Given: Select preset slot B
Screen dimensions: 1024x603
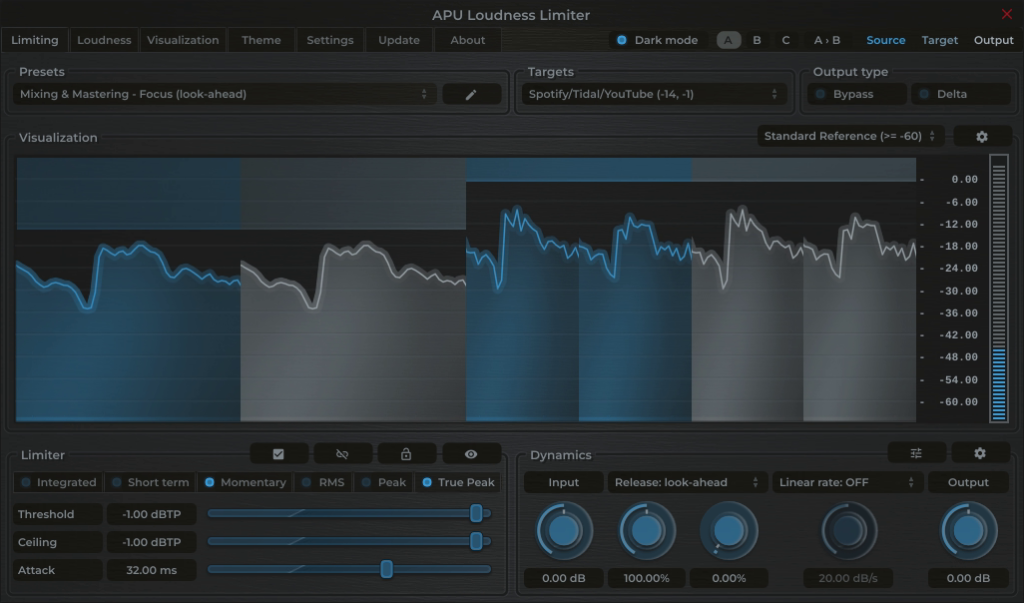Looking at the screenshot, I should 757,40.
